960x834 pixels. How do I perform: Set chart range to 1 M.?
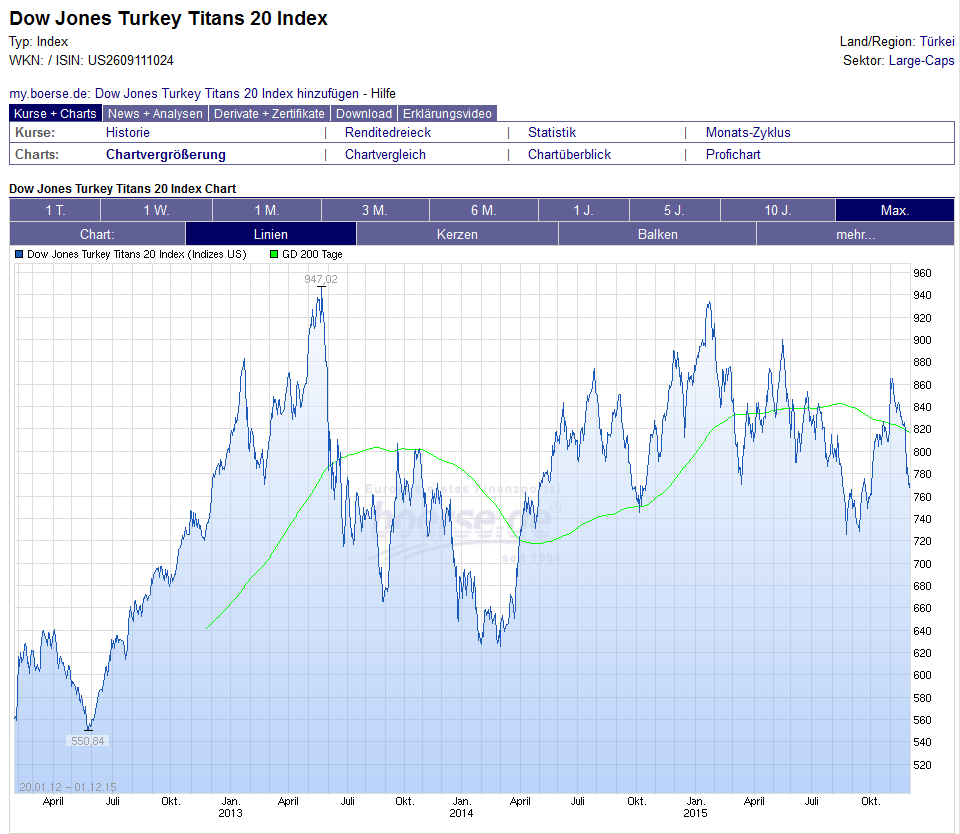pyautogui.click(x=267, y=210)
